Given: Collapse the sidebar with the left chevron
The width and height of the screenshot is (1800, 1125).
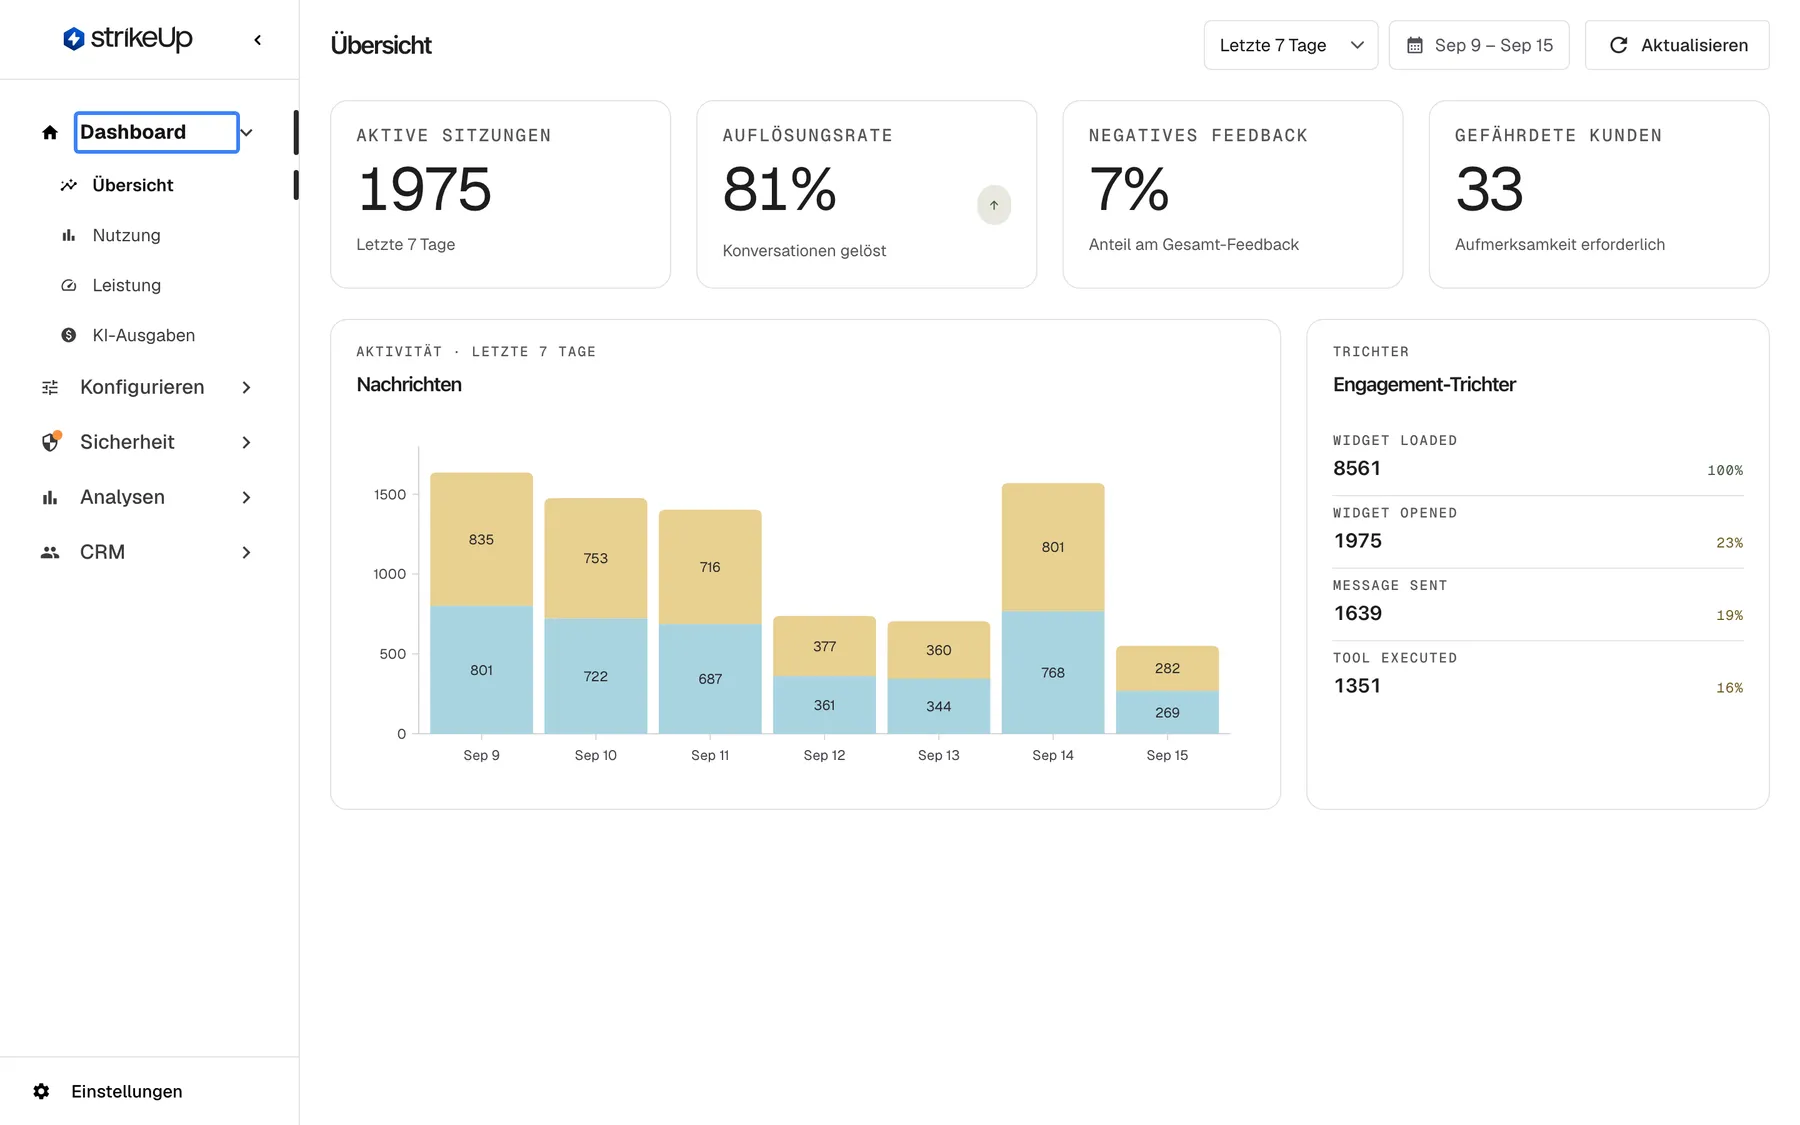Looking at the screenshot, I should pyautogui.click(x=258, y=40).
